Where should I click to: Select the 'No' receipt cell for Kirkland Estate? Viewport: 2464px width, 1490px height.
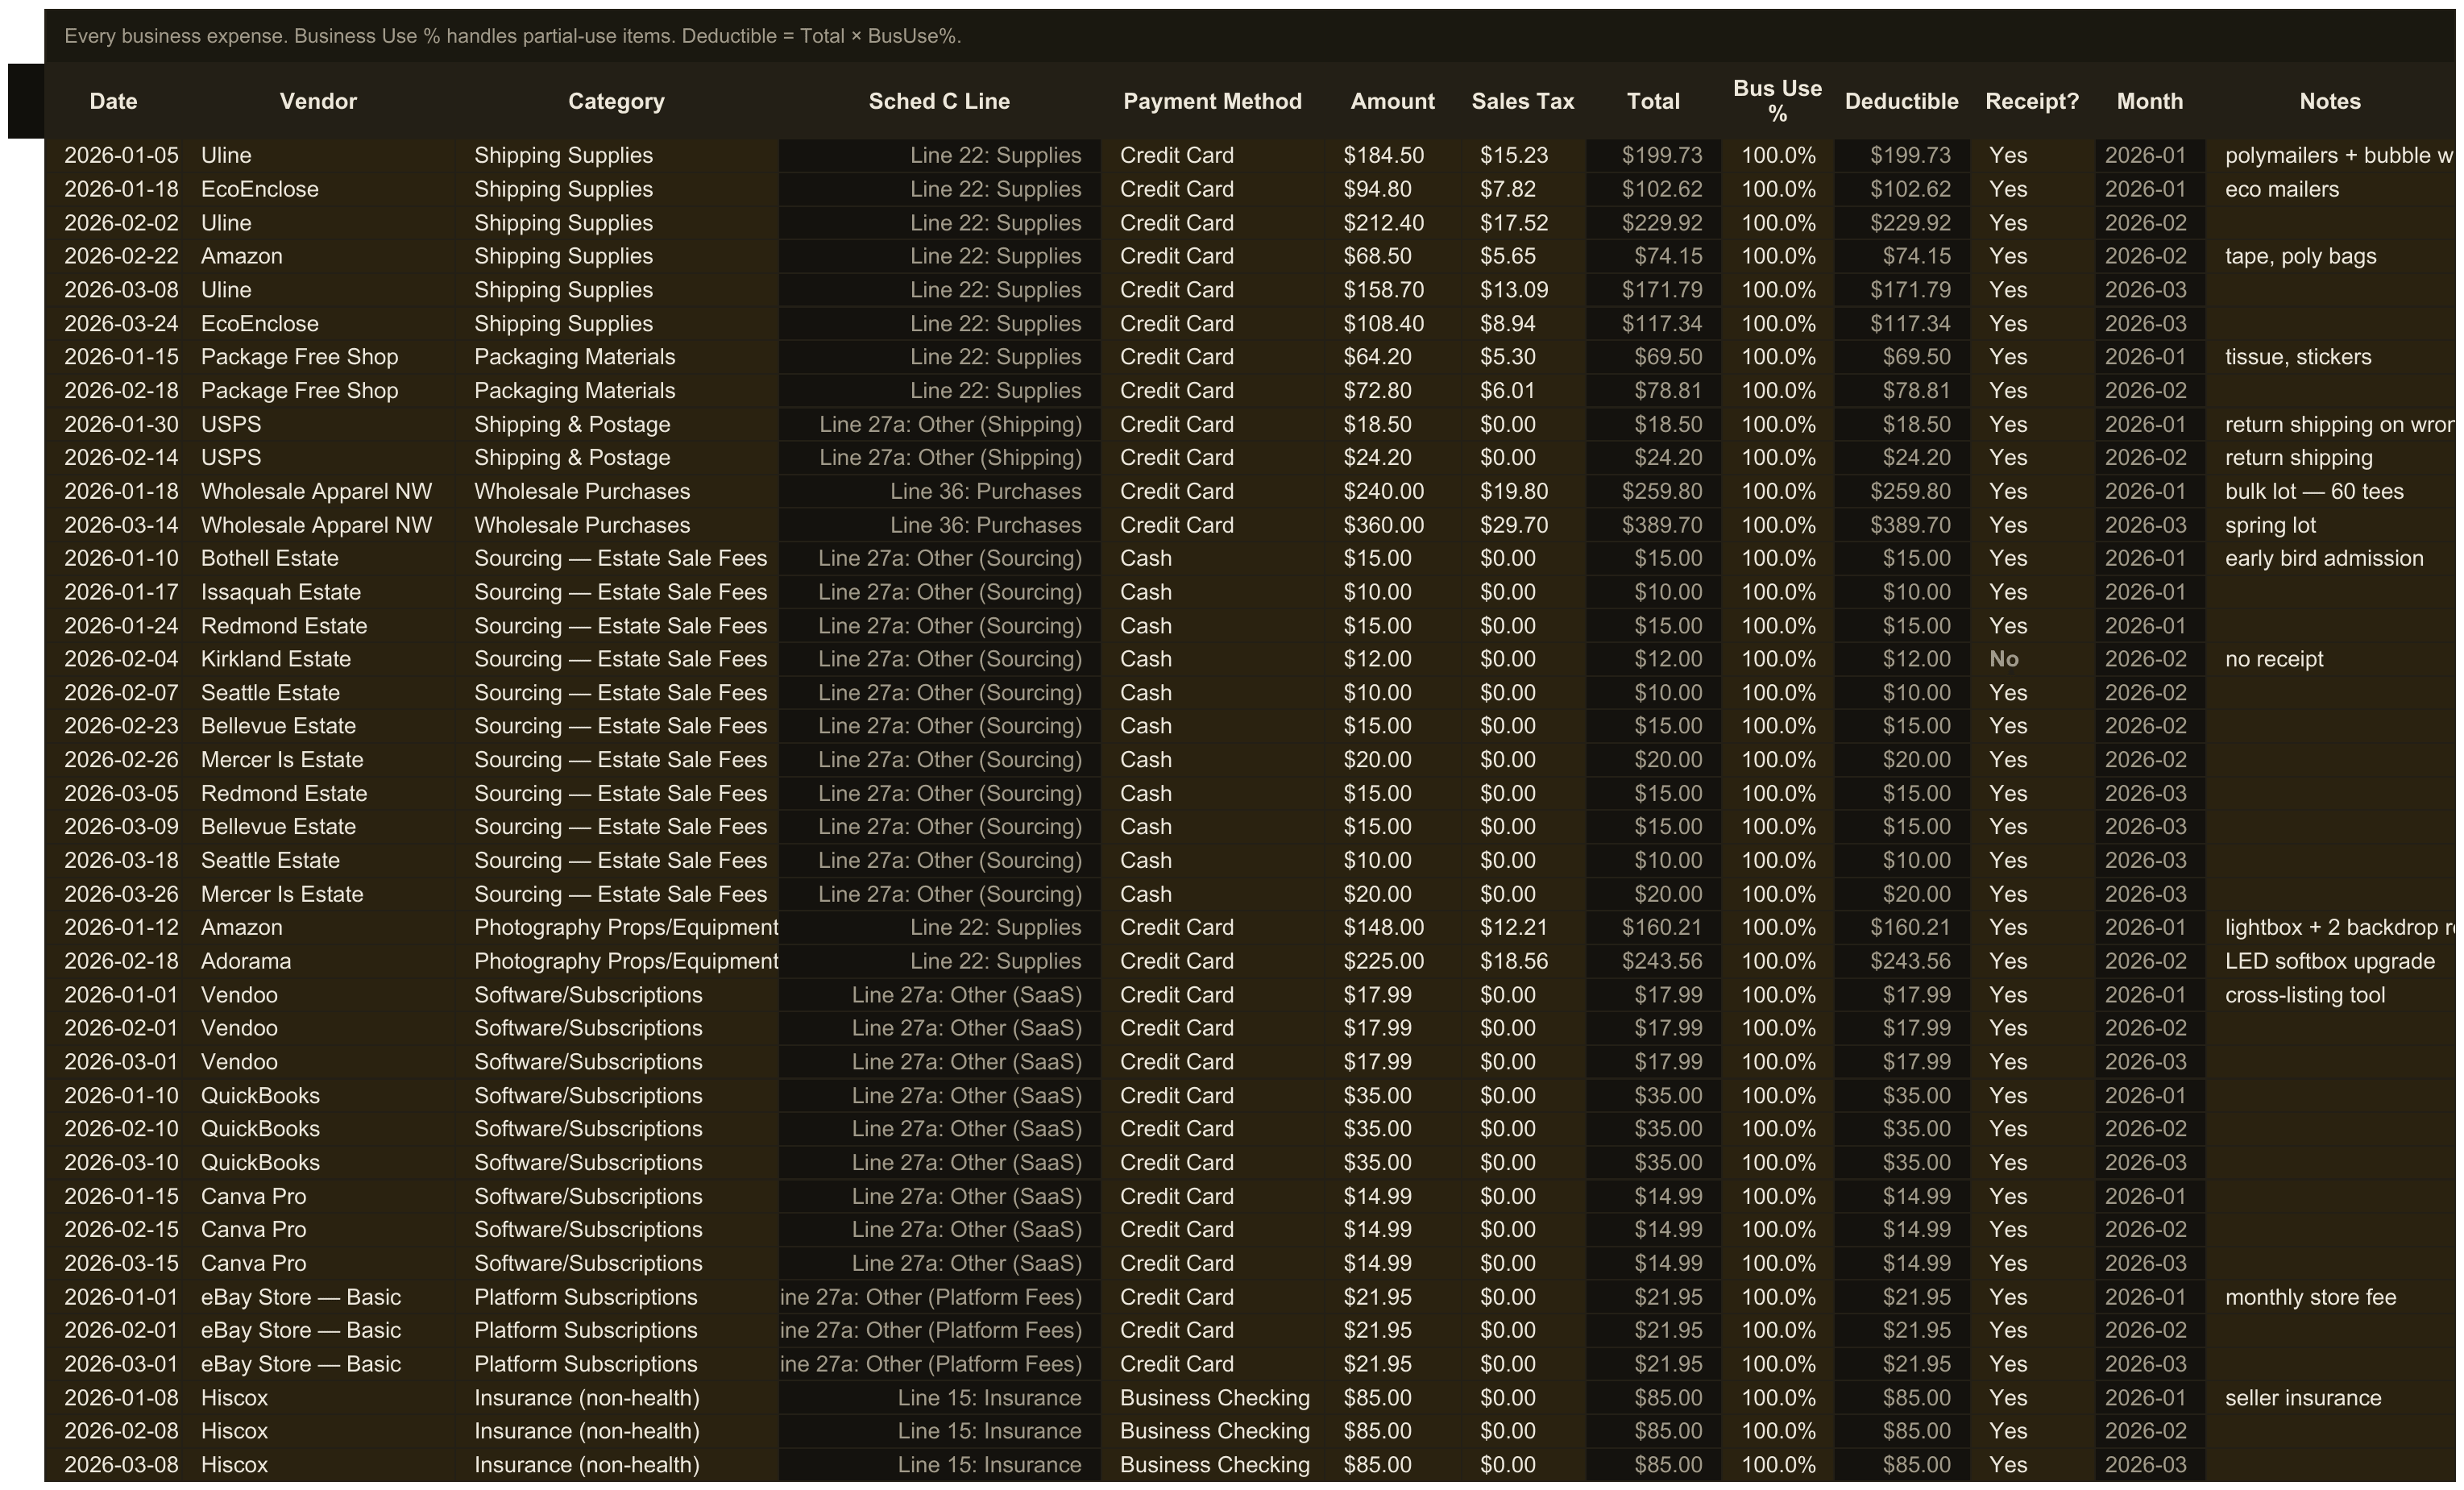pos(2032,659)
